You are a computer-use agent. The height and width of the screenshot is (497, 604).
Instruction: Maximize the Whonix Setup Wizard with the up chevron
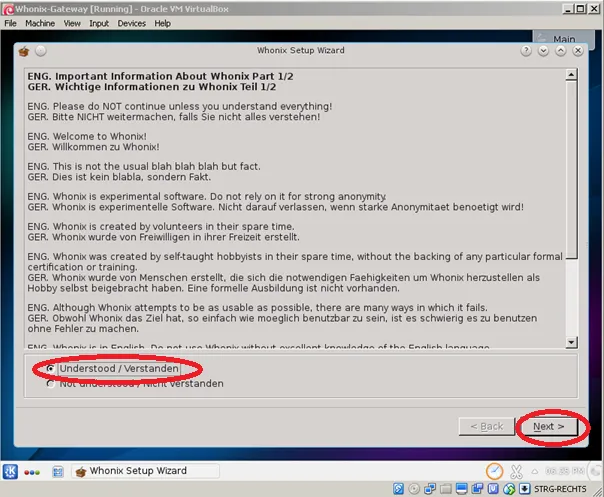click(x=560, y=50)
